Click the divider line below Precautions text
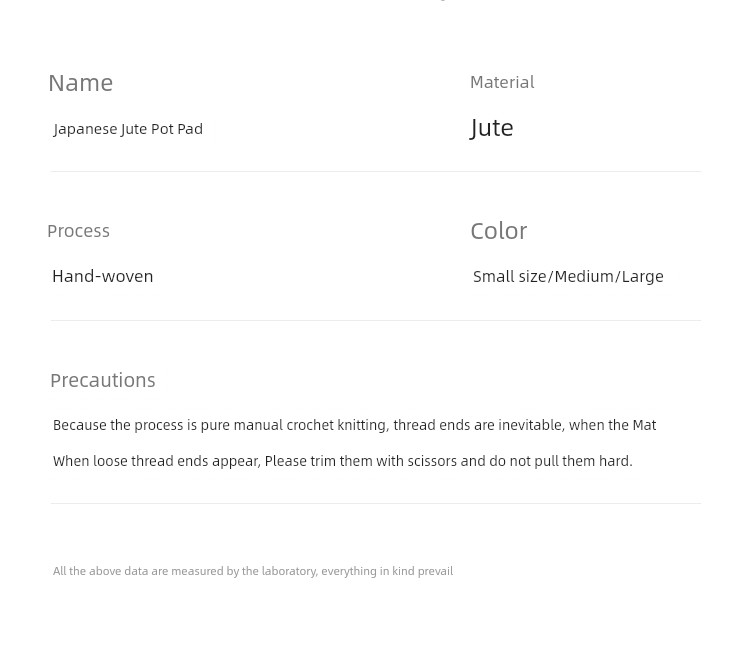The width and height of the screenshot is (750, 645). click(x=376, y=503)
